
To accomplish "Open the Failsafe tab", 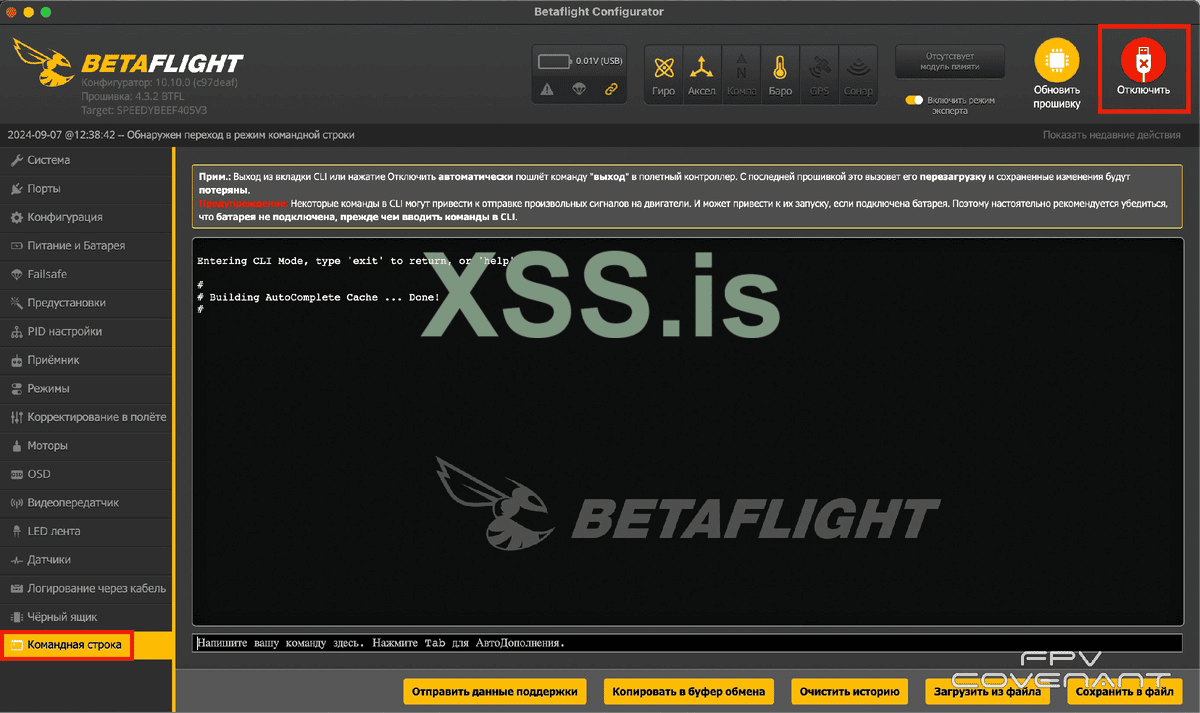I will [87, 274].
